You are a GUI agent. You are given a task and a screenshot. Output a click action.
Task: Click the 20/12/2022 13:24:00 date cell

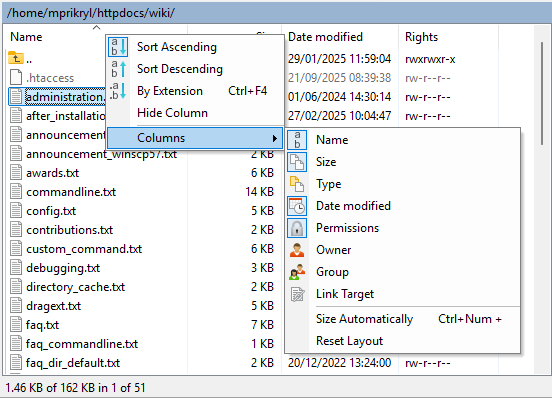pyautogui.click(x=339, y=363)
